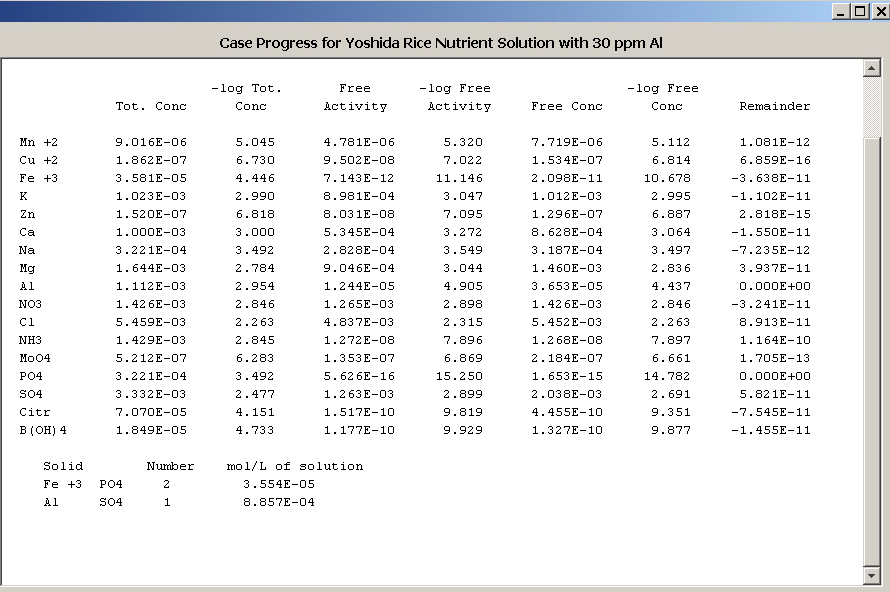Click Mg remainder value 3.937E-11

click(775, 268)
